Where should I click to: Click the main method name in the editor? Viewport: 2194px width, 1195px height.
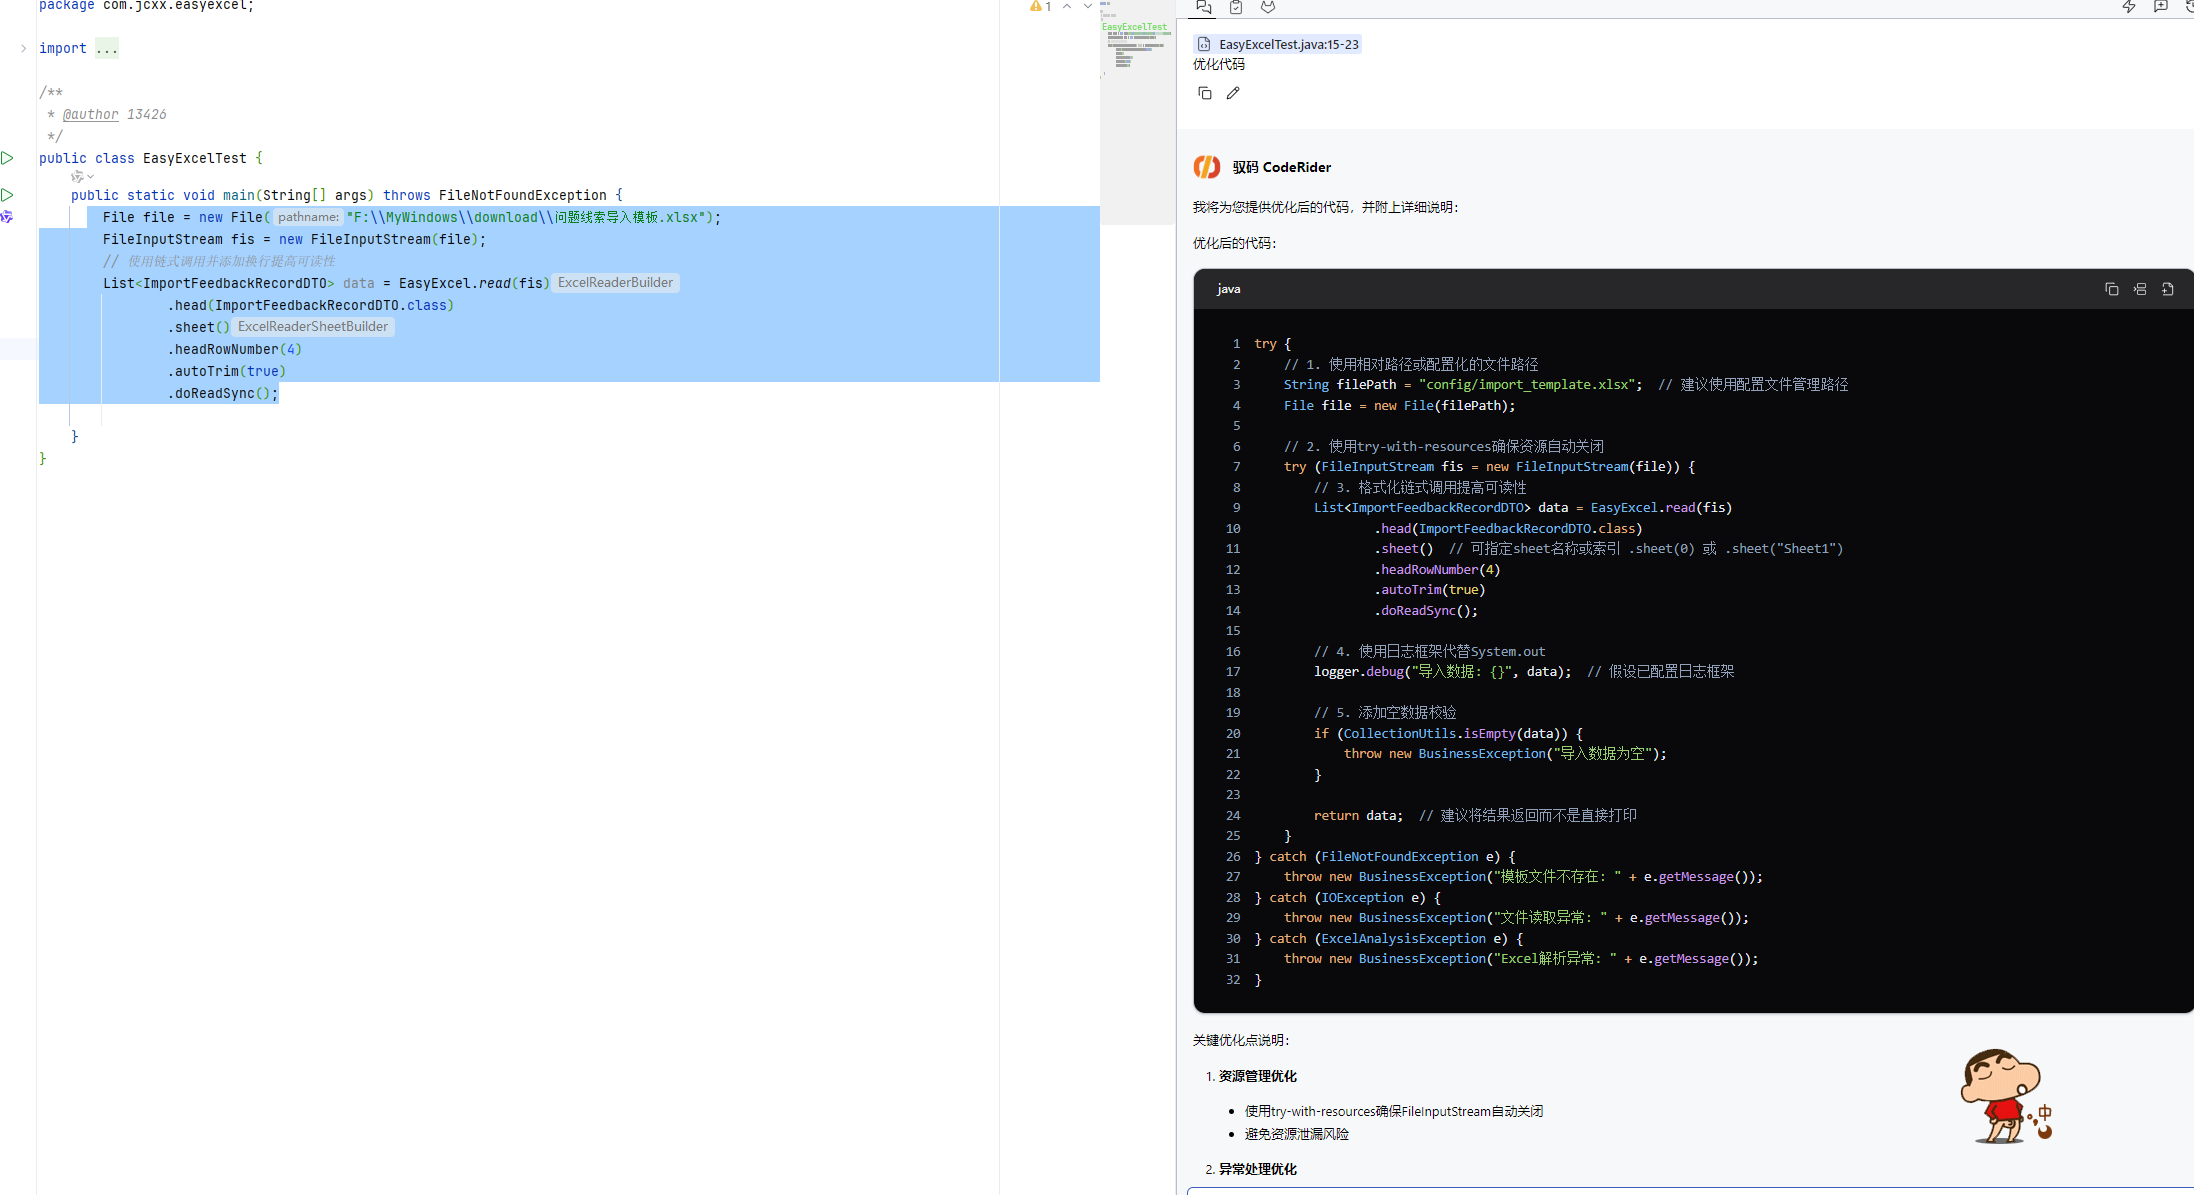coord(238,195)
